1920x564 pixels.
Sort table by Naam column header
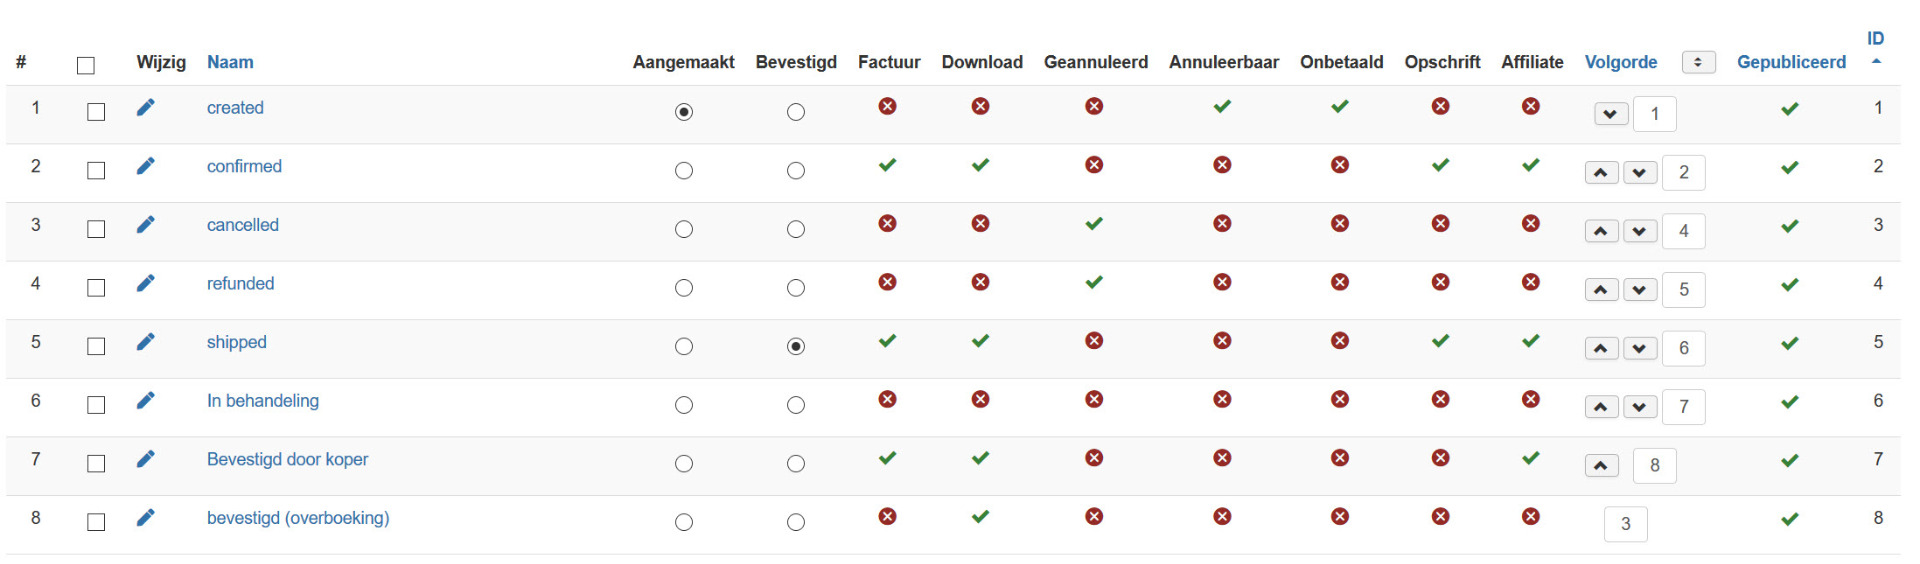[230, 62]
